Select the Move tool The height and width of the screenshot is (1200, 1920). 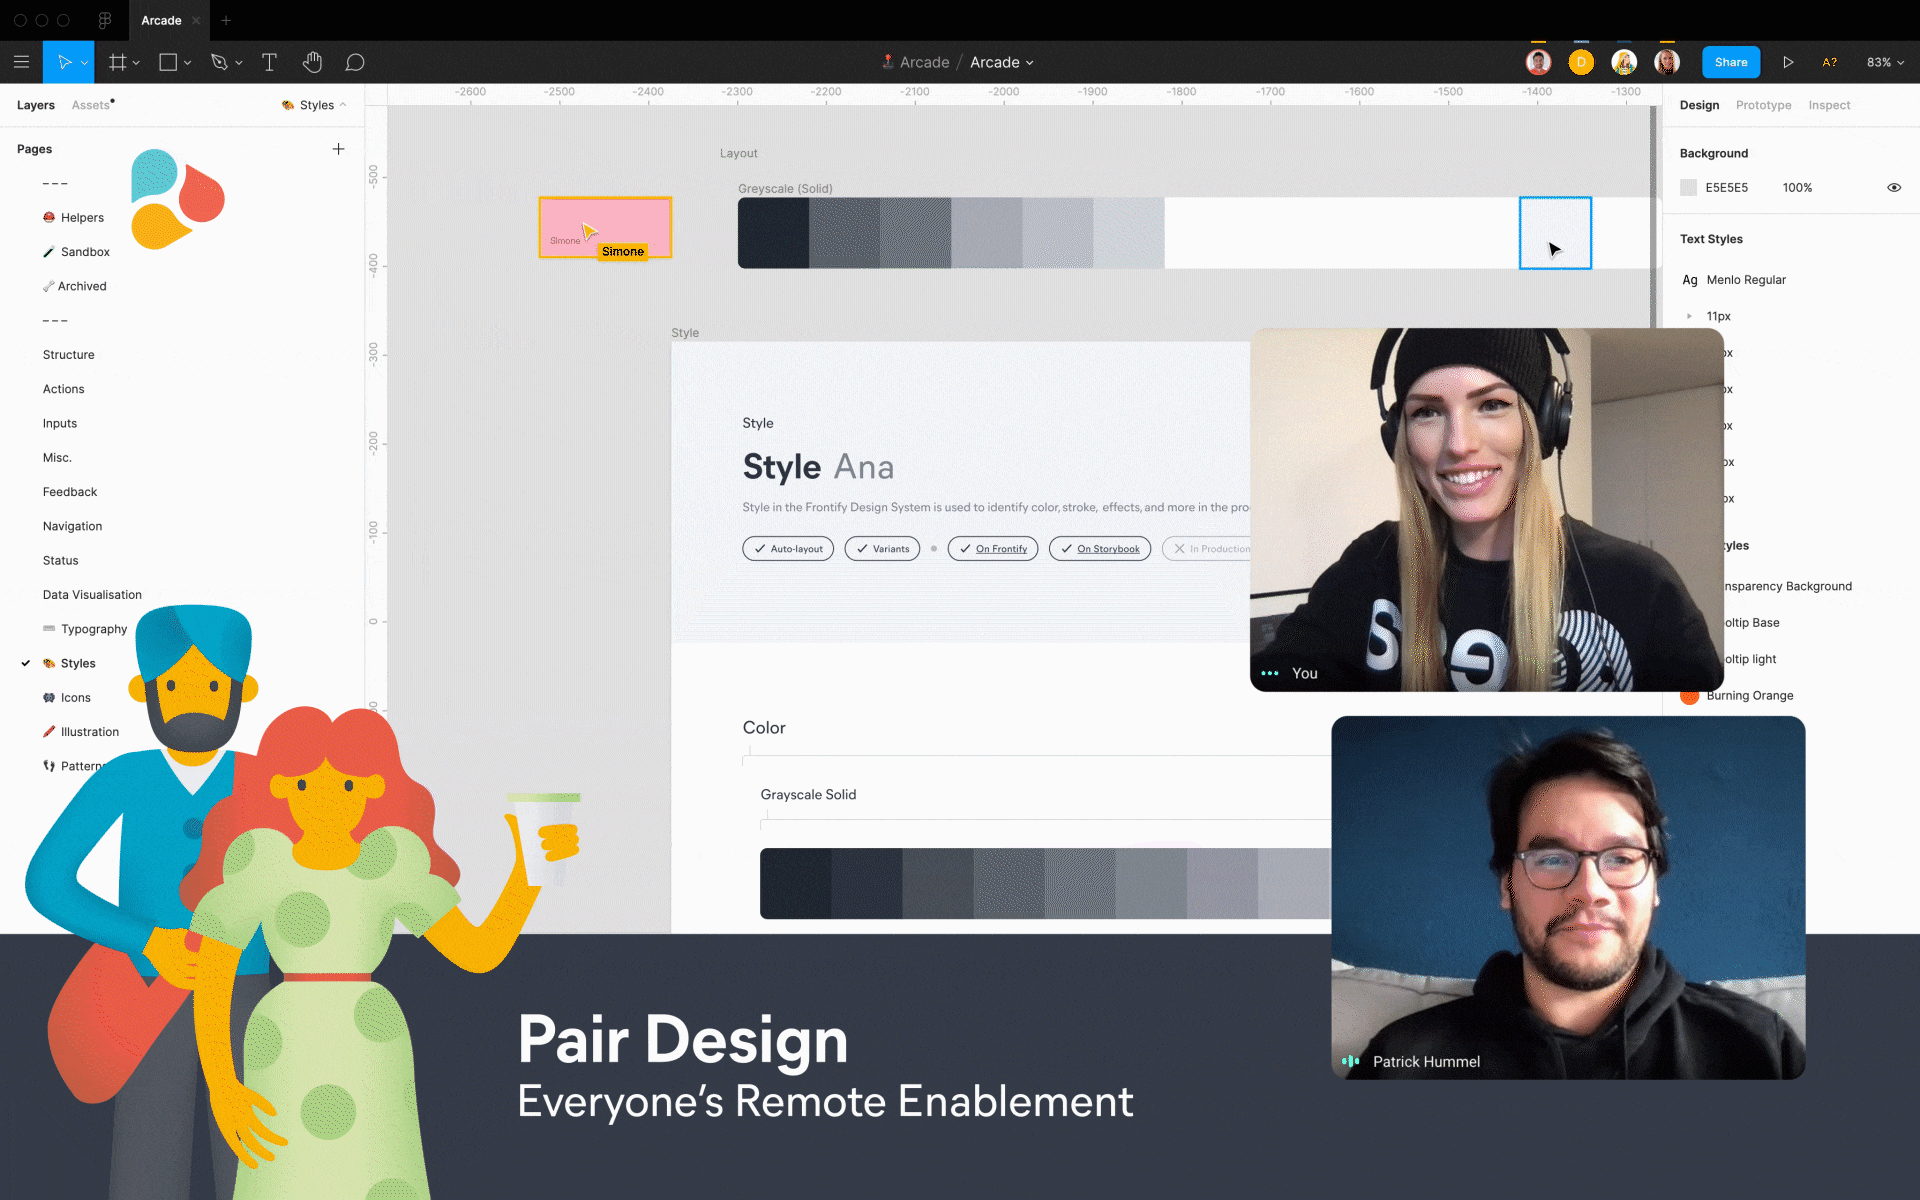pyautogui.click(x=63, y=62)
